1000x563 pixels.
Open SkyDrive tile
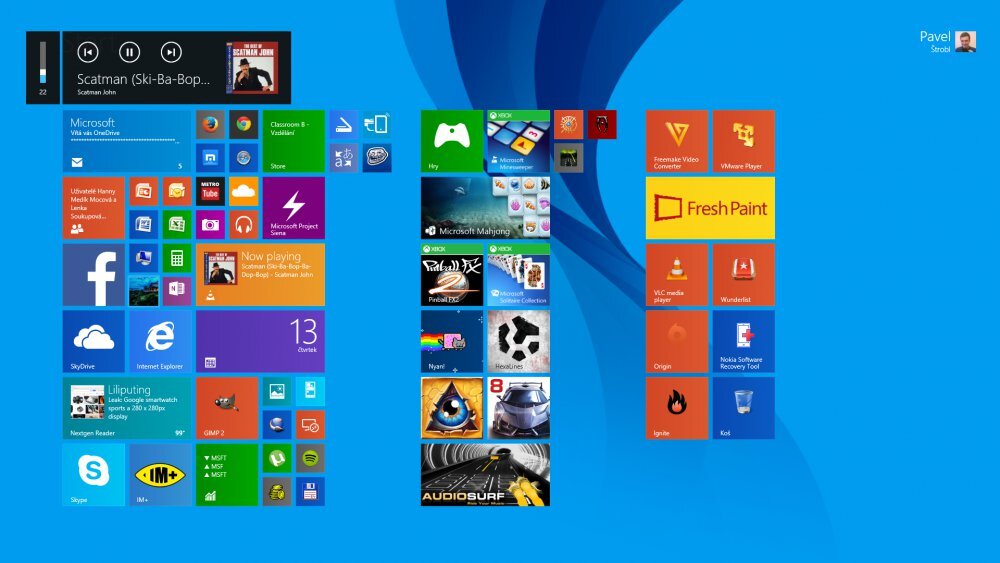tap(93, 341)
